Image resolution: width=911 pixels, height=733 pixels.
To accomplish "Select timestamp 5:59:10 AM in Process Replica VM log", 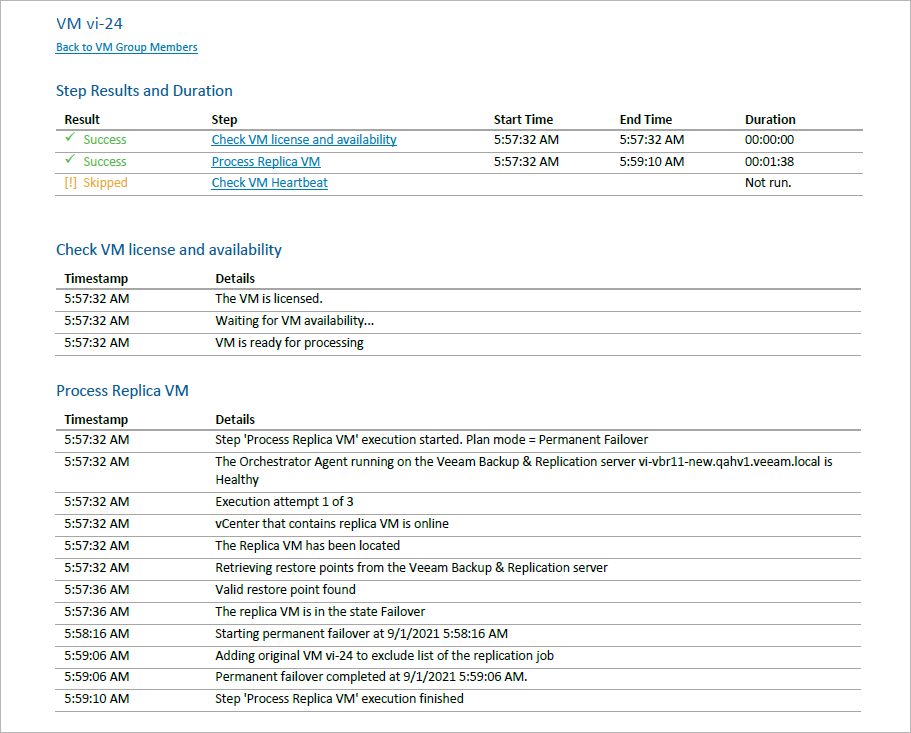I will 97,699.
